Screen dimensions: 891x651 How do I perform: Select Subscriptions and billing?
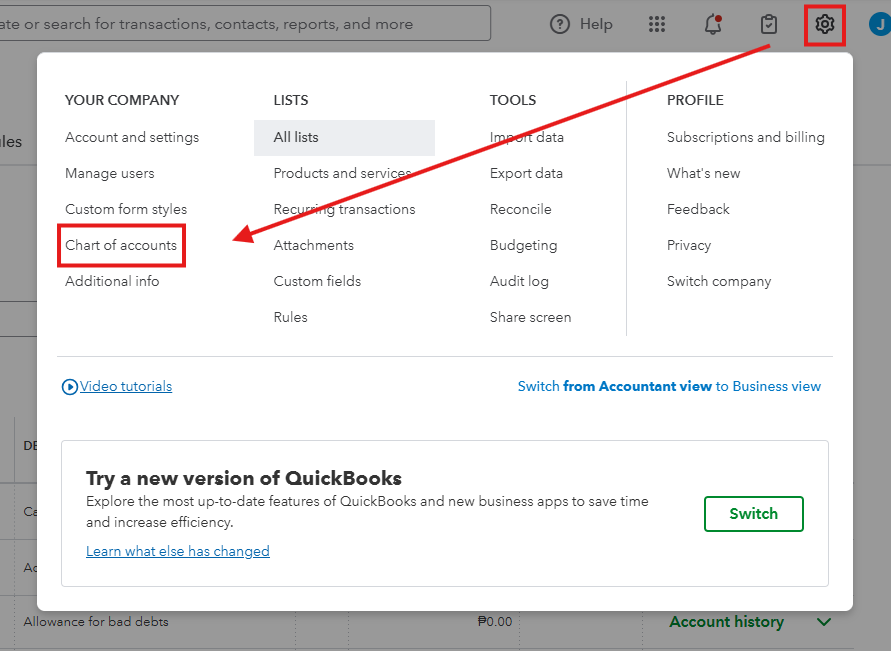pyautogui.click(x=746, y=137)
